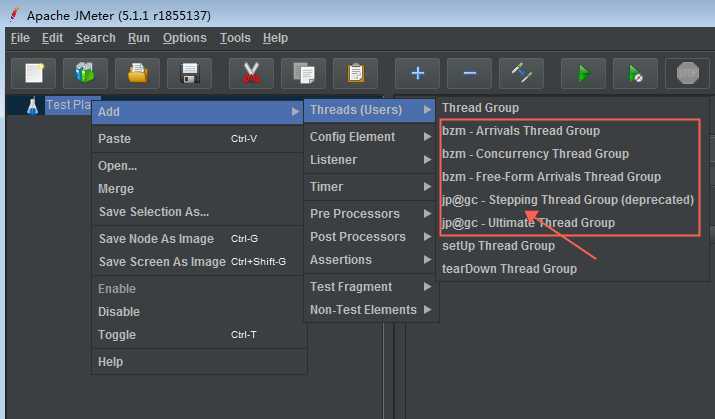Click Start no pauses icon
Viewport: 715px width, 419px height.
pos(635,73)
